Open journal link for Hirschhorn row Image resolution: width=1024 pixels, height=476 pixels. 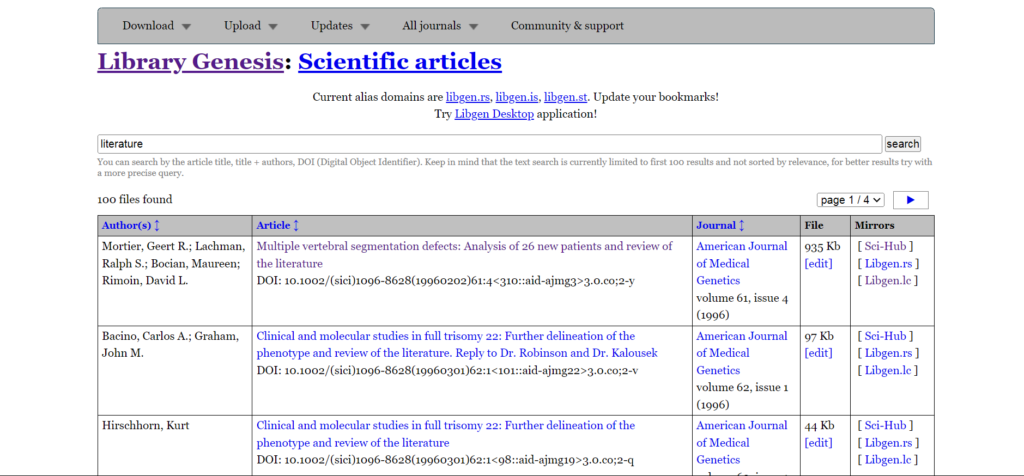click(742, 442)
